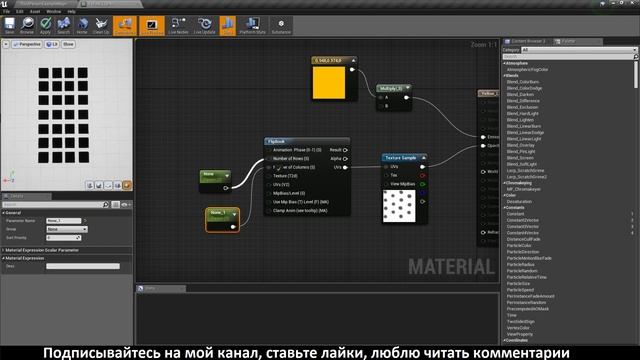Select Blend_Overlay in the Palette list
Viewport: 640px width, 360px height.
[520, 145]
